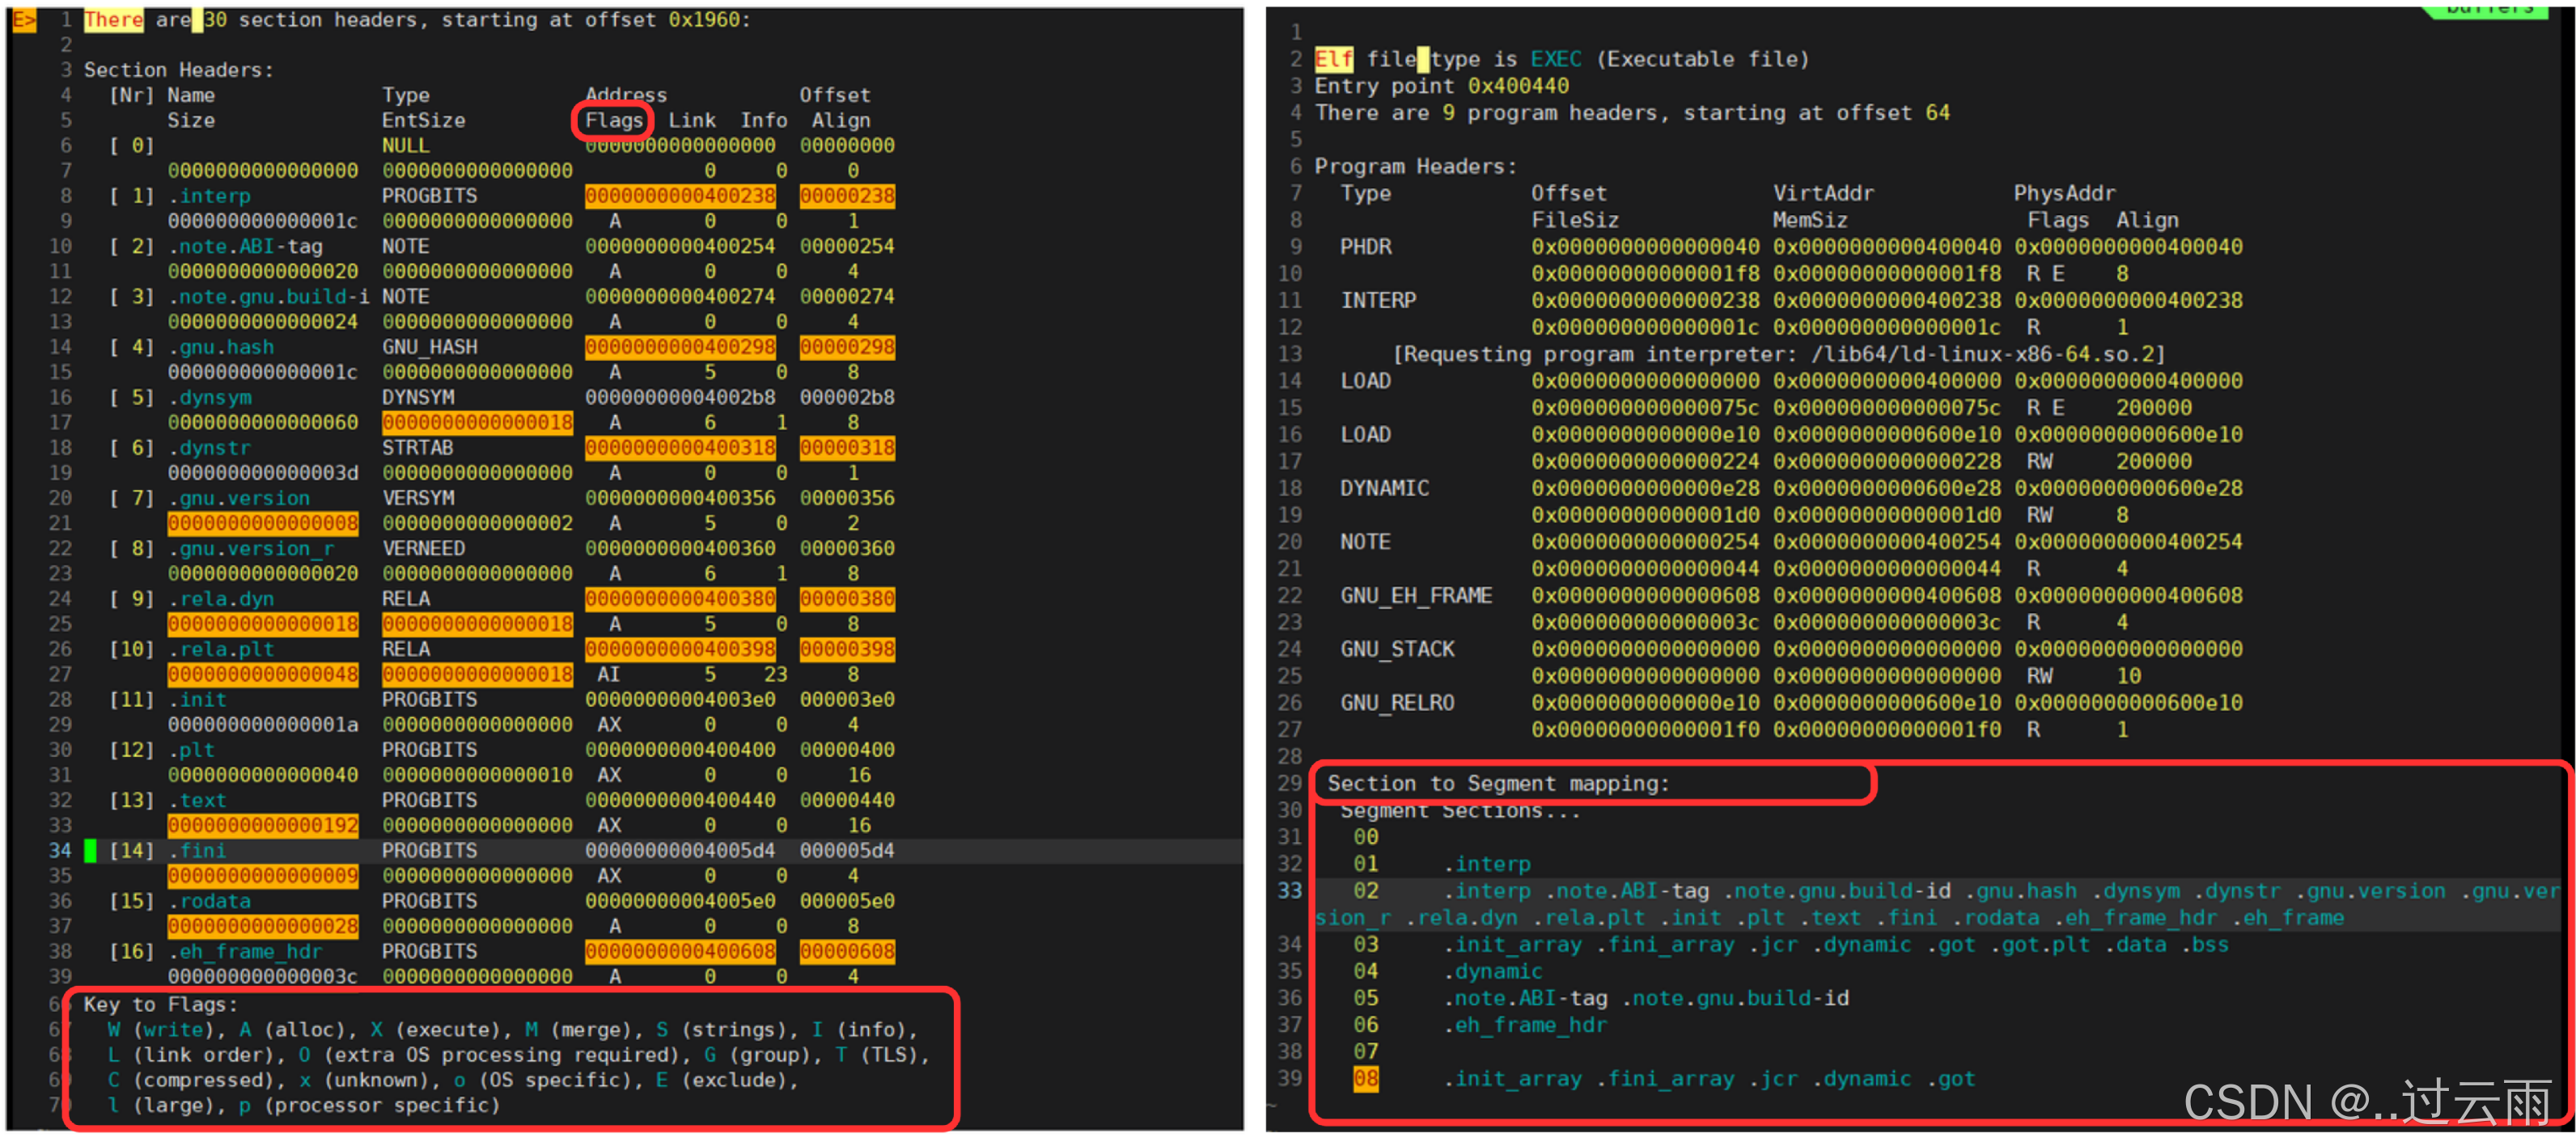Click the GNU_EH_FRAME program header type
Image resolution: width=2576 pixels, height=1146 pixels.
(x=1415, y=596)
